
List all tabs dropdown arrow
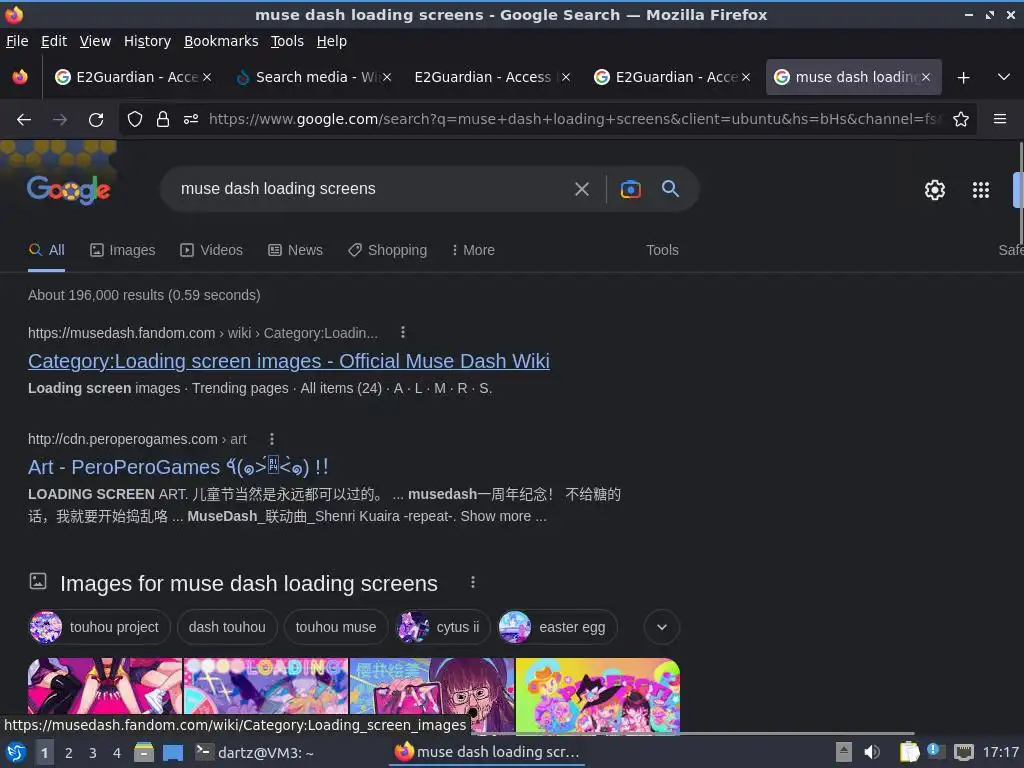point(1004,77)
